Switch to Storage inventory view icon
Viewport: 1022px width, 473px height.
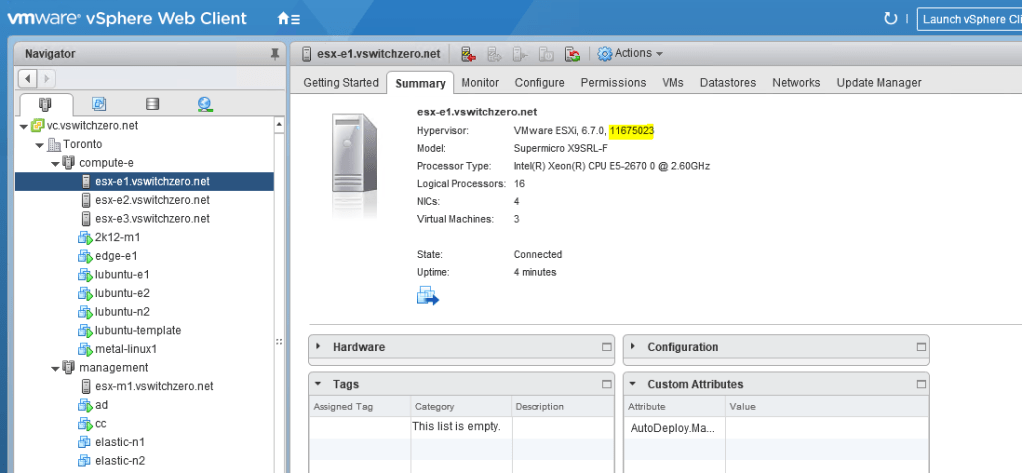tap(152, 104)
